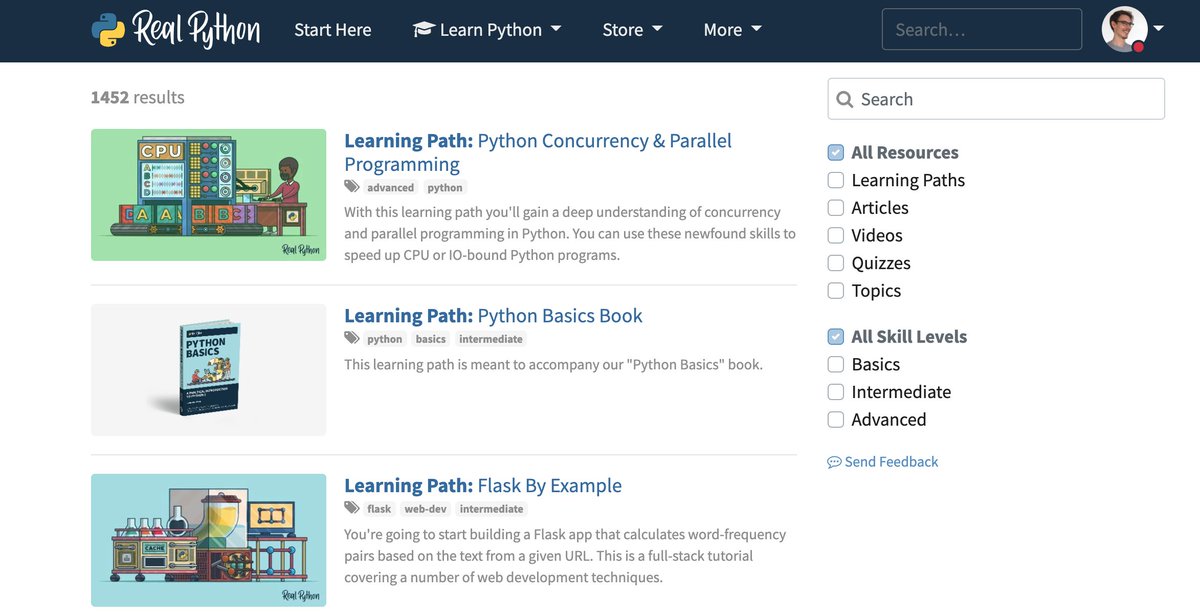The width and height of the screenshot is (1200, 616).
Task: Click the 'web-dev' tag
Action: tap(425, 509)
